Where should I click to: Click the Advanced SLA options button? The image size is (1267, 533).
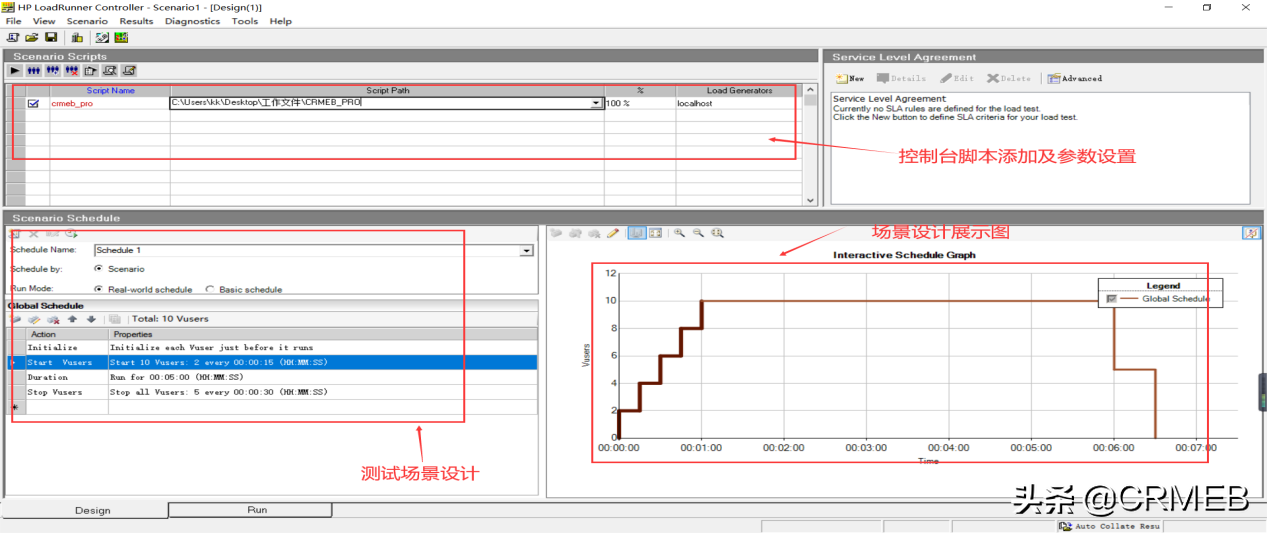1075,78
